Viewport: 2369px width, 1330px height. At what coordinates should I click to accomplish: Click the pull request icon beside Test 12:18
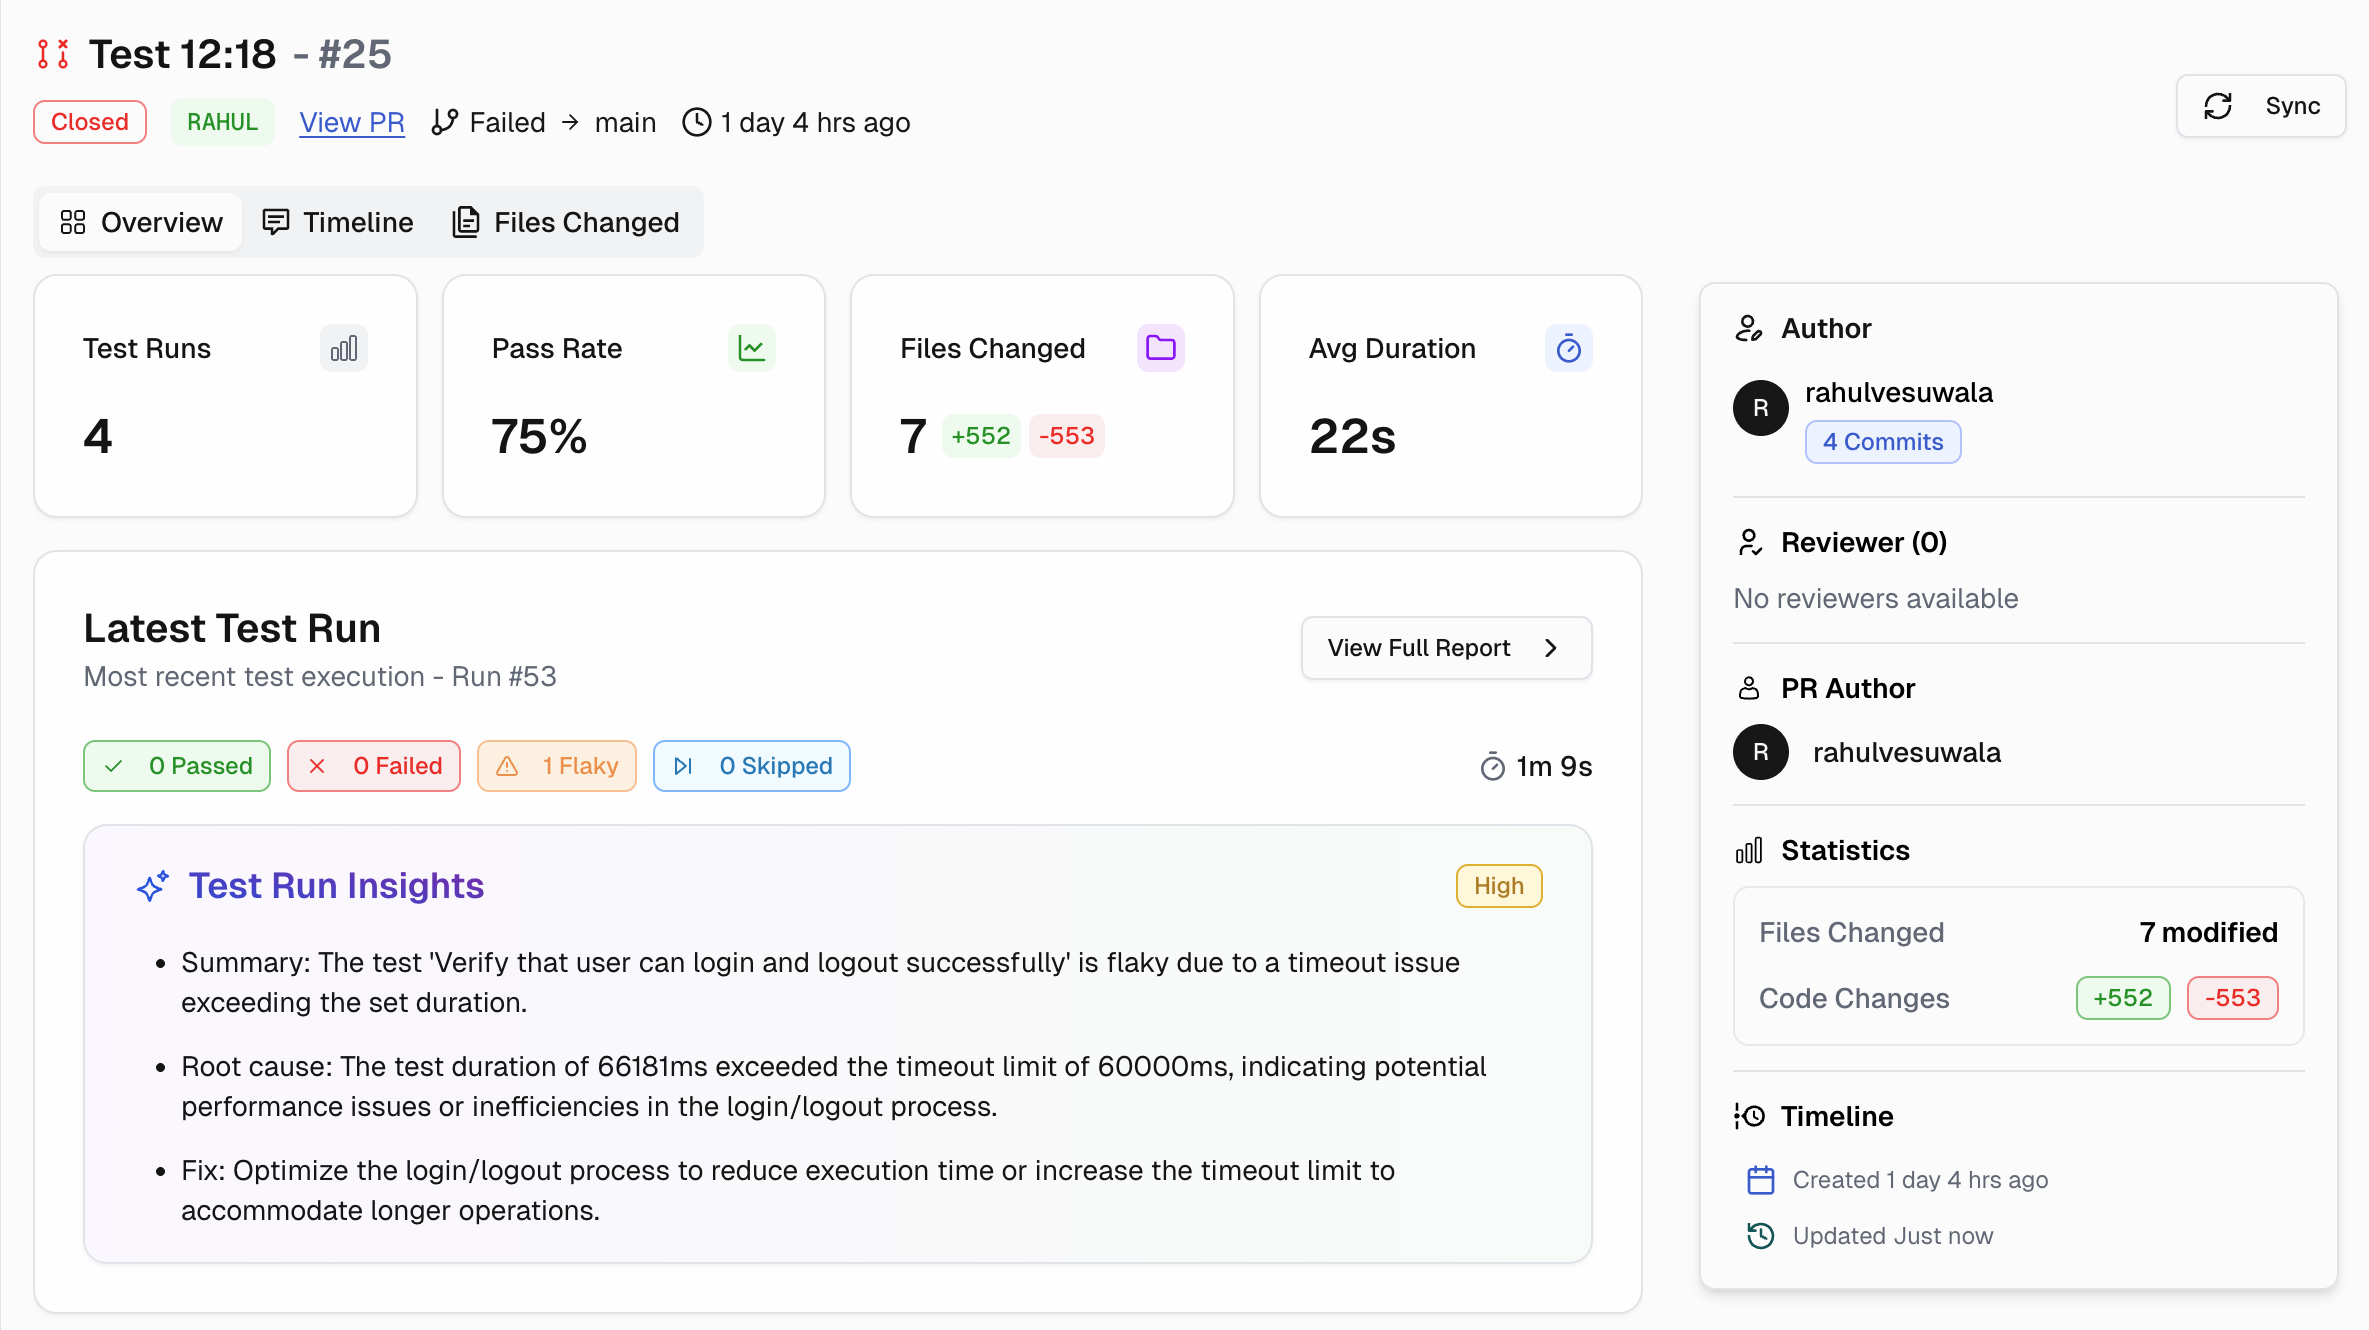53,54
